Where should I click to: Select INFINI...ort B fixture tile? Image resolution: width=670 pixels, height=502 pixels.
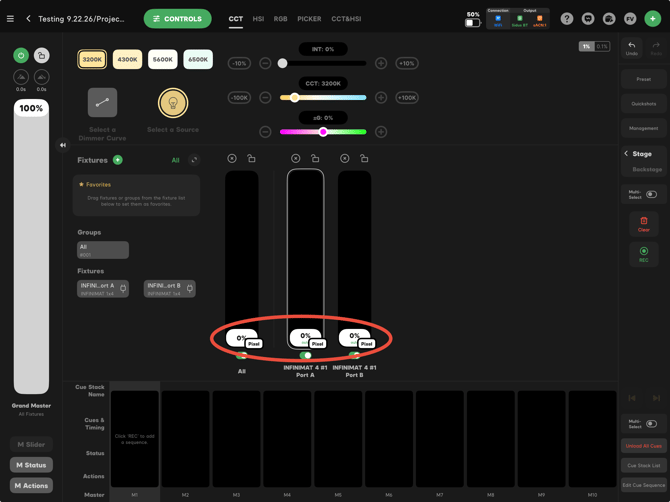pos(170,289)
